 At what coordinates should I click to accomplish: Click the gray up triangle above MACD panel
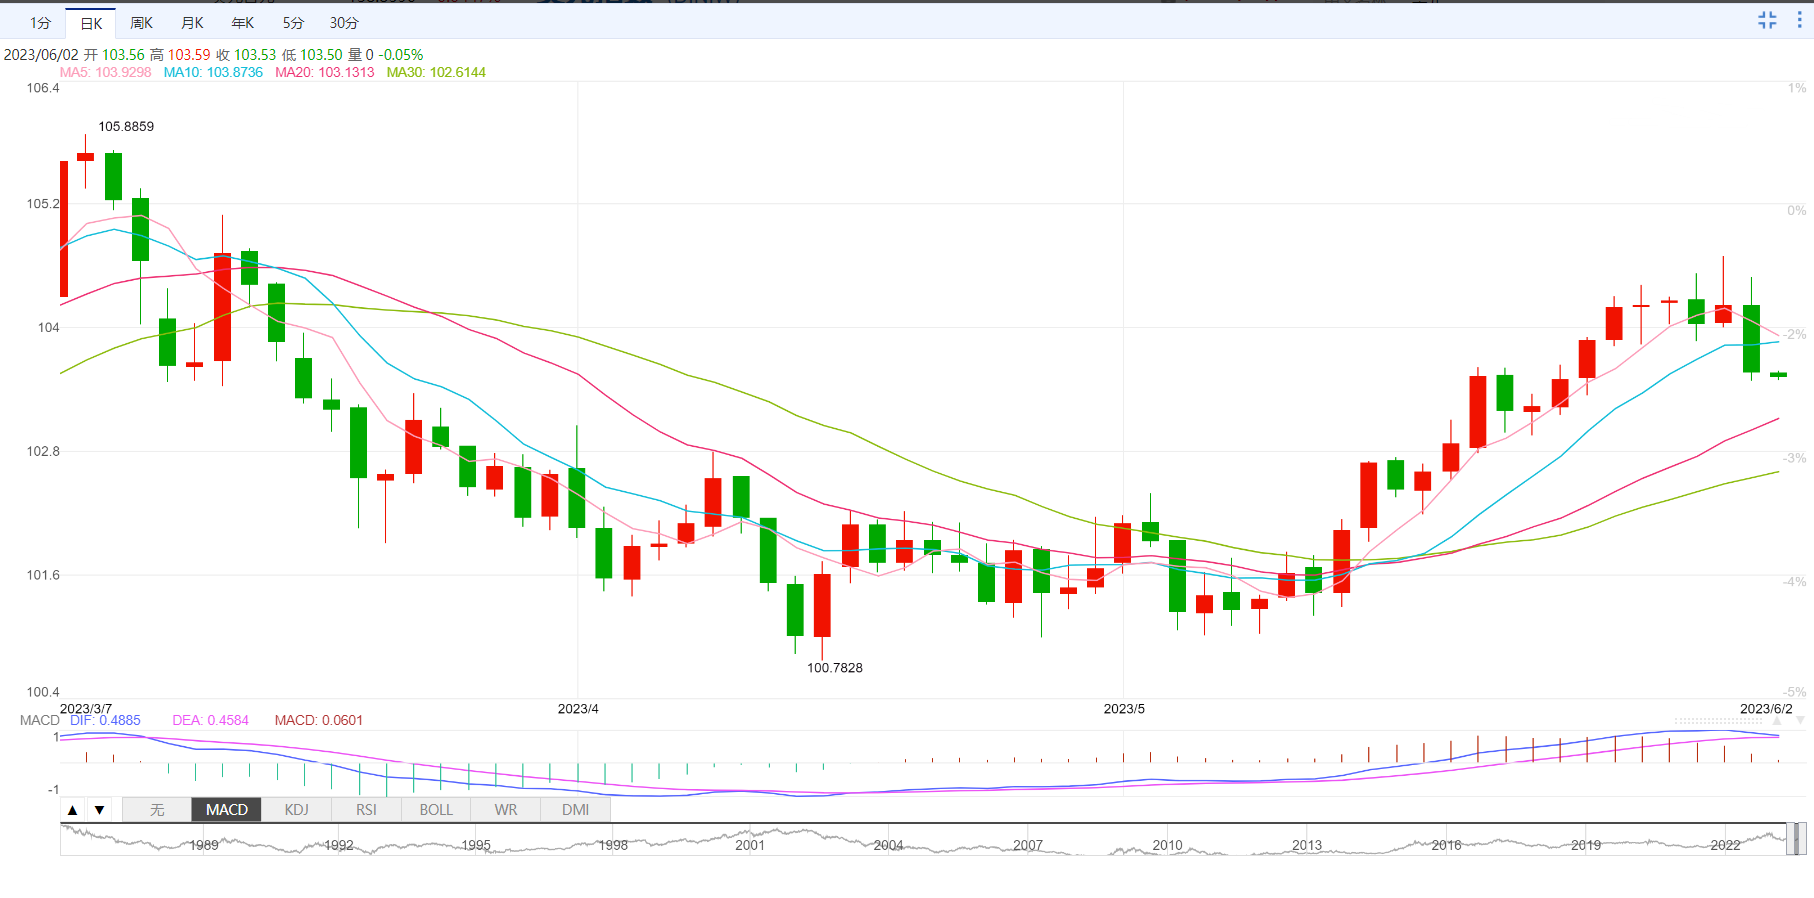click(1777, 720)
